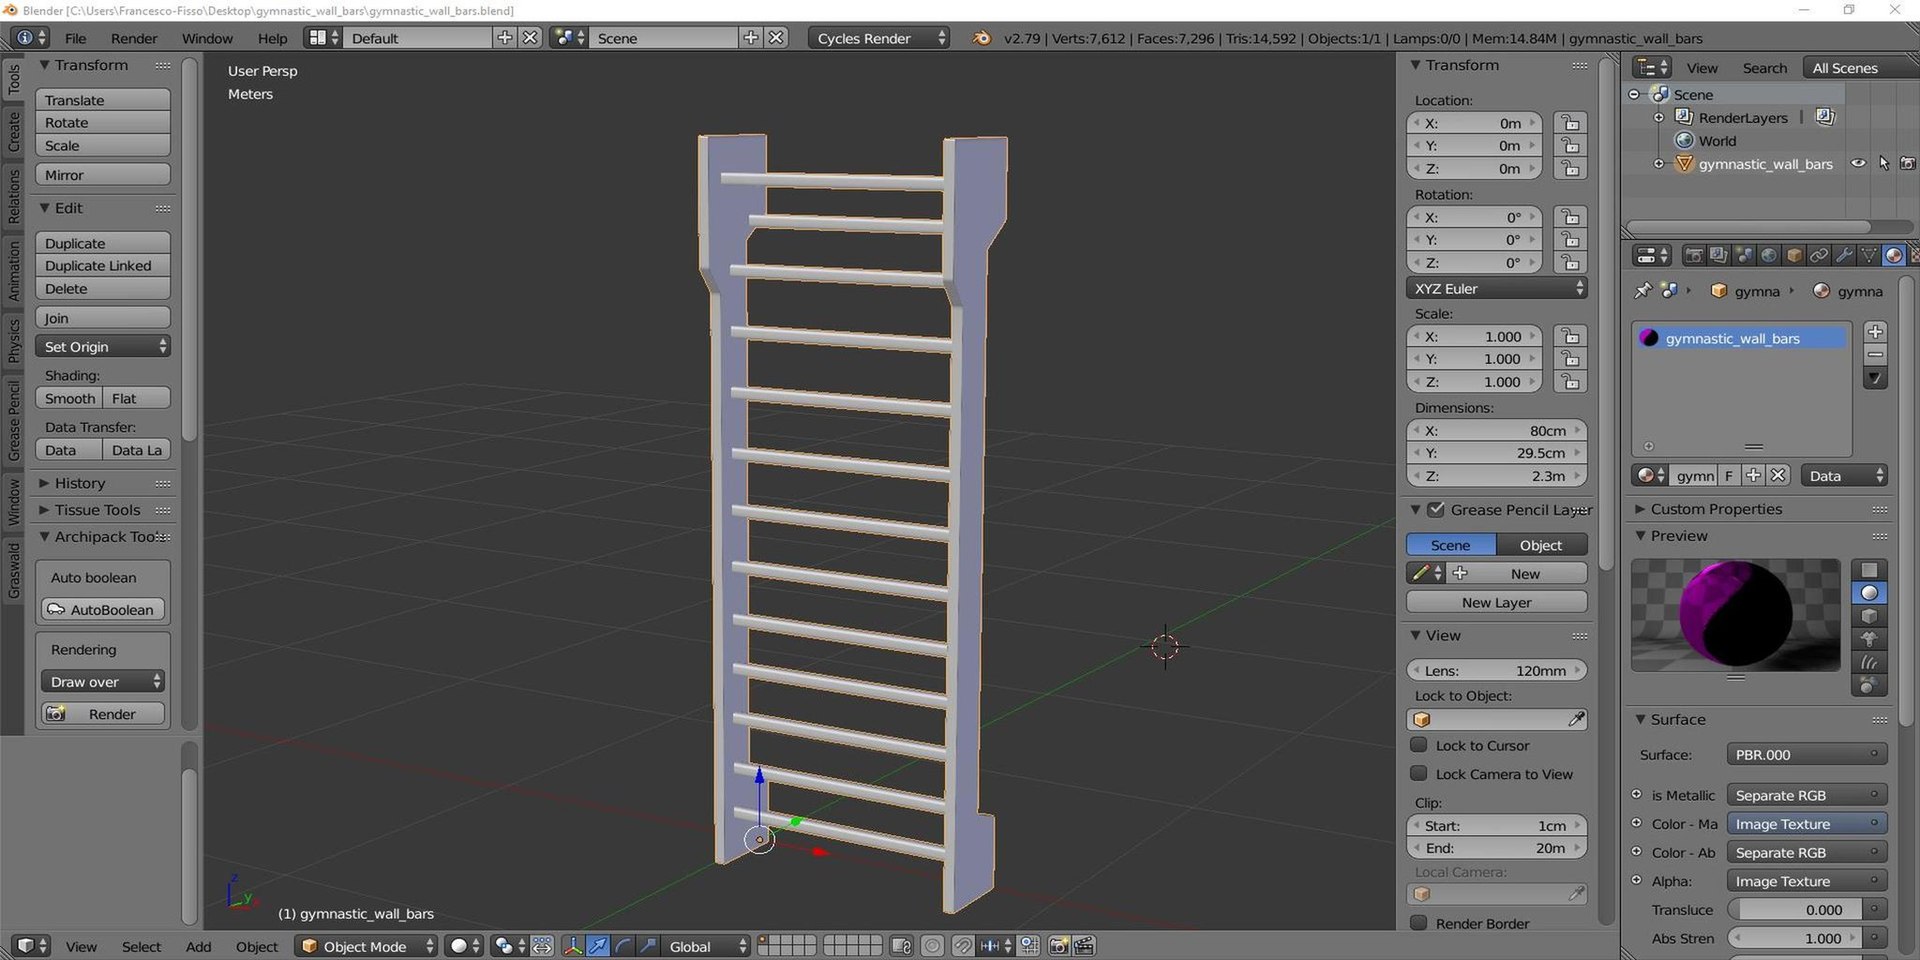Collapse the Scene node in outliner
1920x960 pixels.
pyautogui.click(x=1634, y=94)
